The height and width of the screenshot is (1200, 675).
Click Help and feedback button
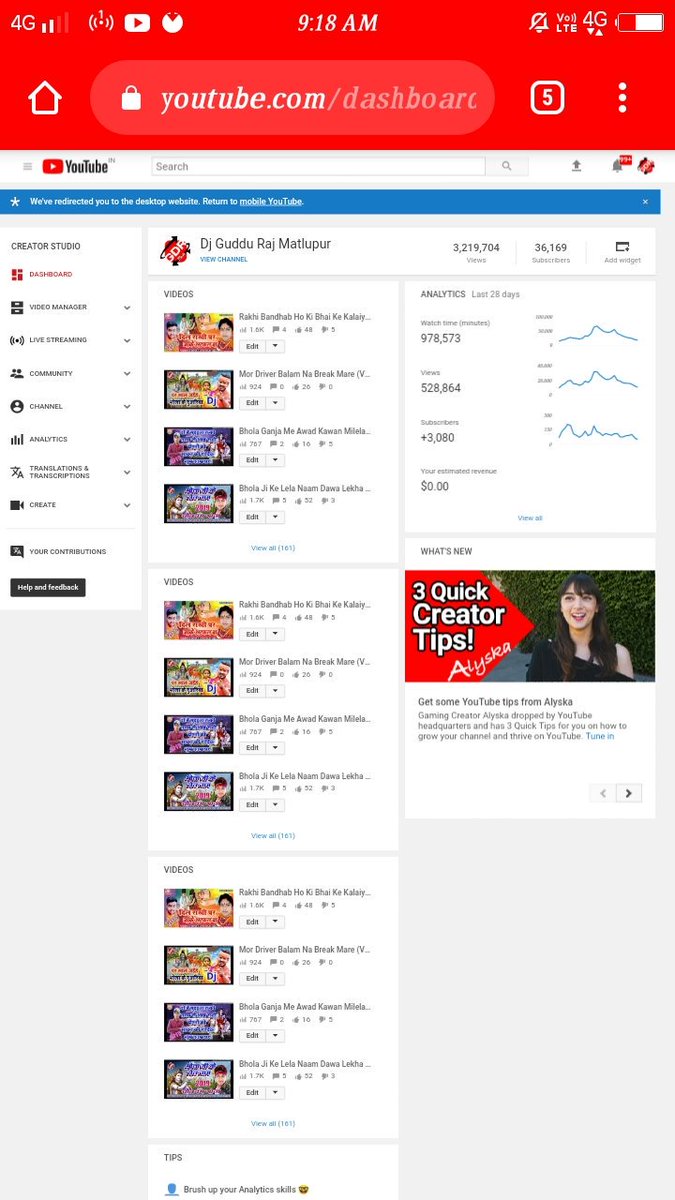[x=48, y=587]
